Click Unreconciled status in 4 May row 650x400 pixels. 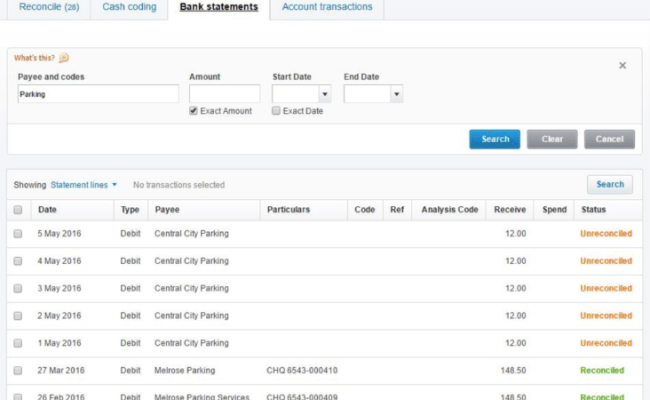606,261
